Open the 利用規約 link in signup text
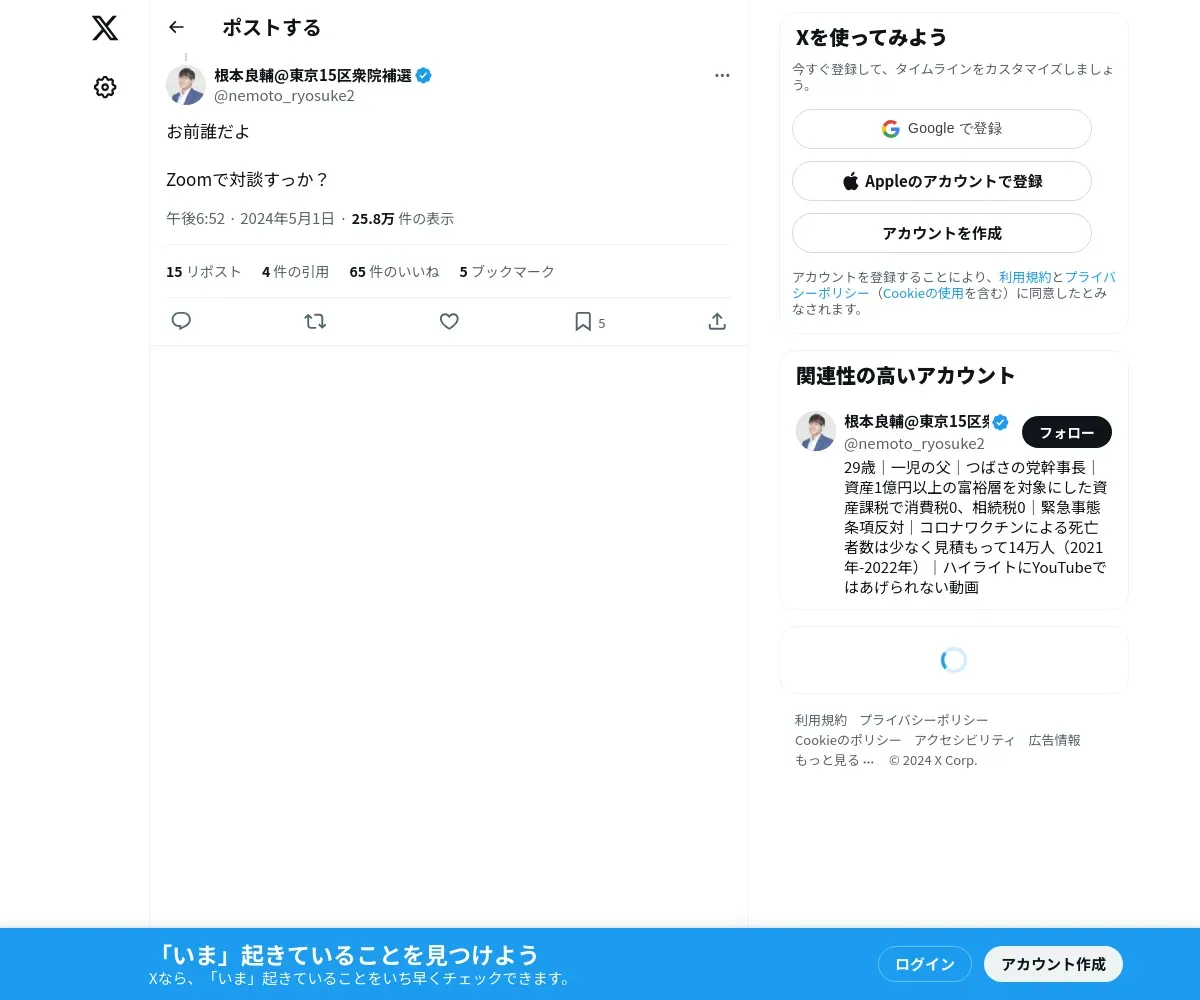This screenshot has width=1200, height=1000. (1025, 277)
